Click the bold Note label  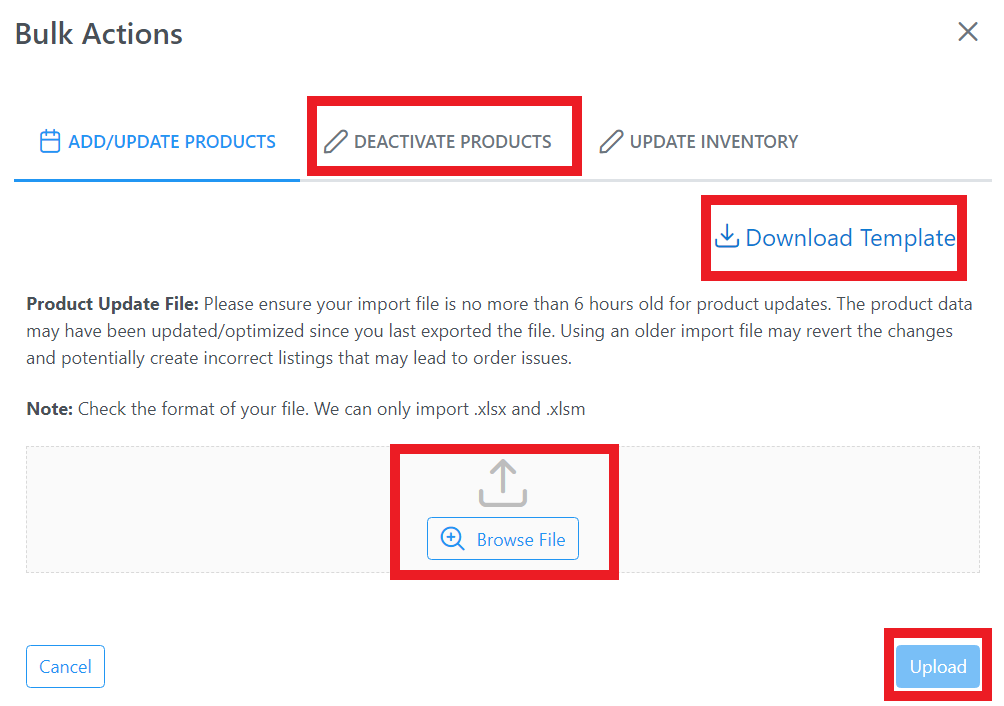[49, 408]
